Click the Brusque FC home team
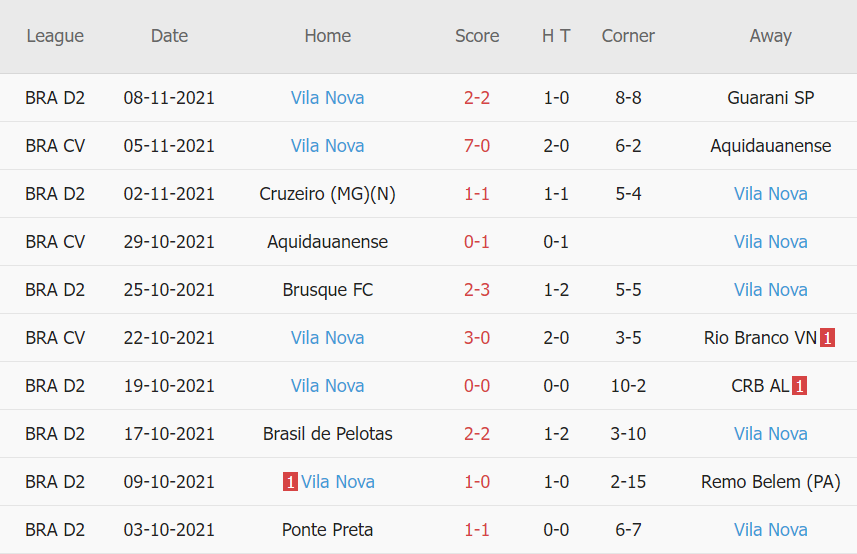This screenshot has width=857, height=554. click(x=327, y=290)
